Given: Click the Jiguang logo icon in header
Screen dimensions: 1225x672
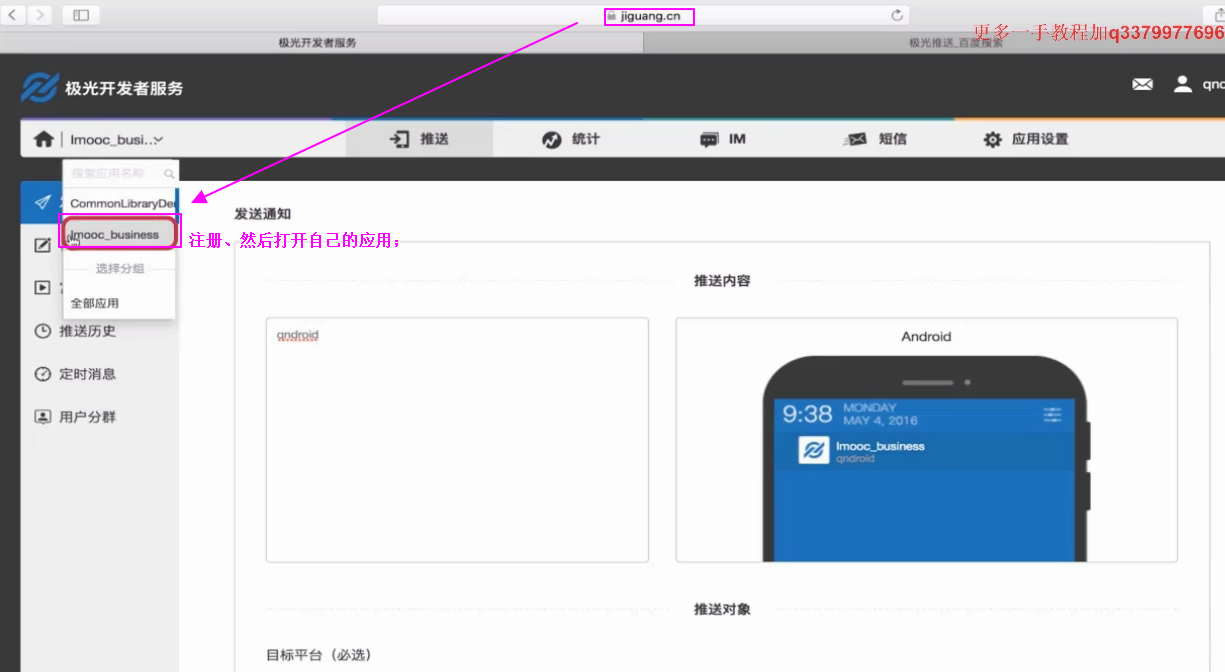Looking at the screenshot, I should point(40,87).
